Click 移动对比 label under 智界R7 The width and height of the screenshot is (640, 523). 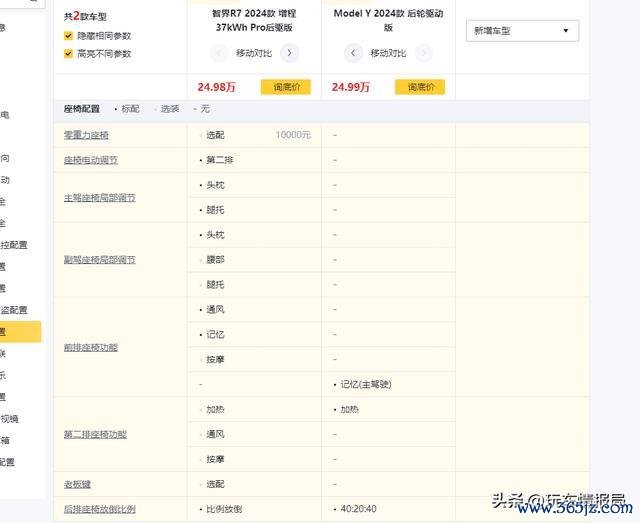pyautogui.click(x=254, y=53)
